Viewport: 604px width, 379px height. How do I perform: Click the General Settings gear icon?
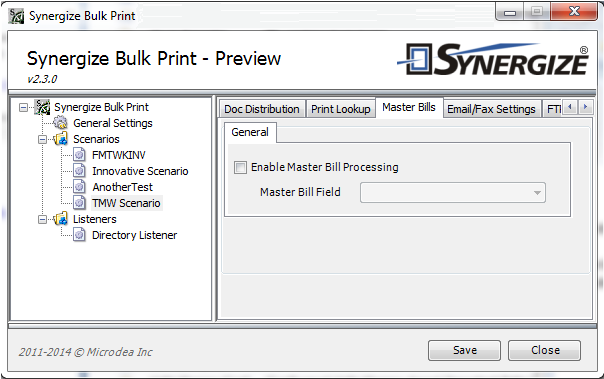tap(60, 123)
